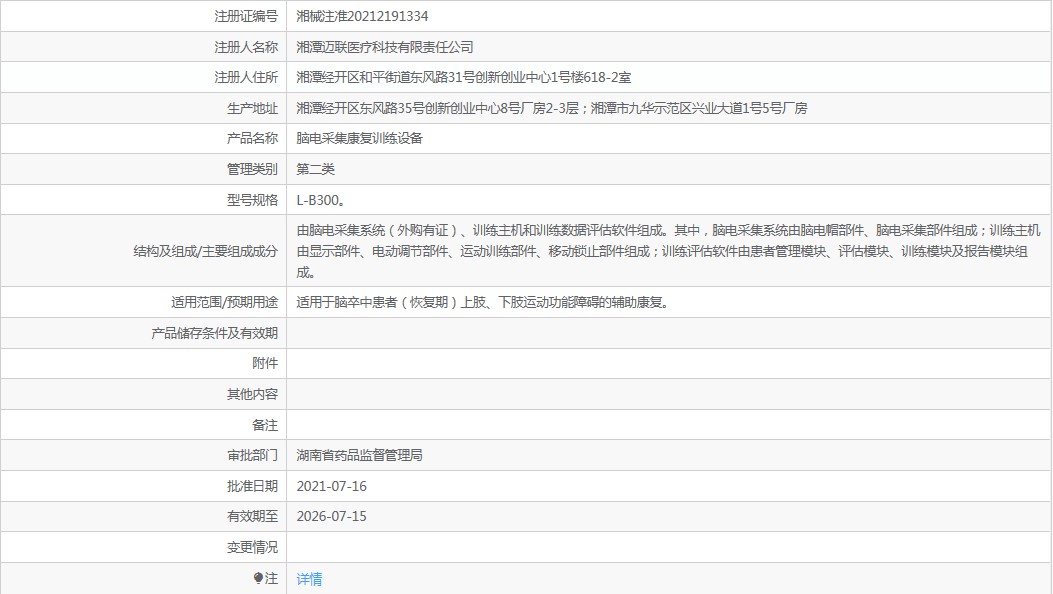Select registration number 湘械注准20212191334
This screenshot has height=594, width=1053.
point(362,16)
